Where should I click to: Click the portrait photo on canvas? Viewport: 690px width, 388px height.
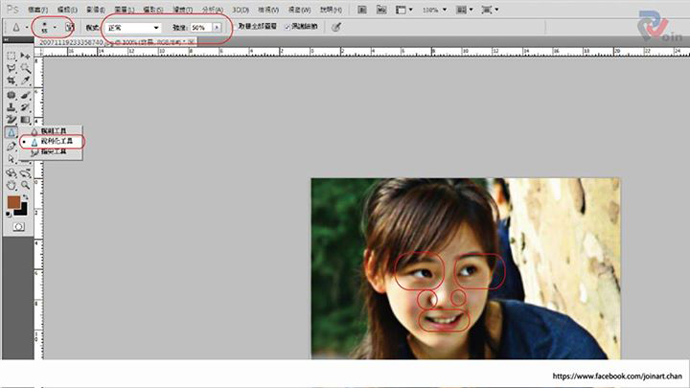pos(466,268)
